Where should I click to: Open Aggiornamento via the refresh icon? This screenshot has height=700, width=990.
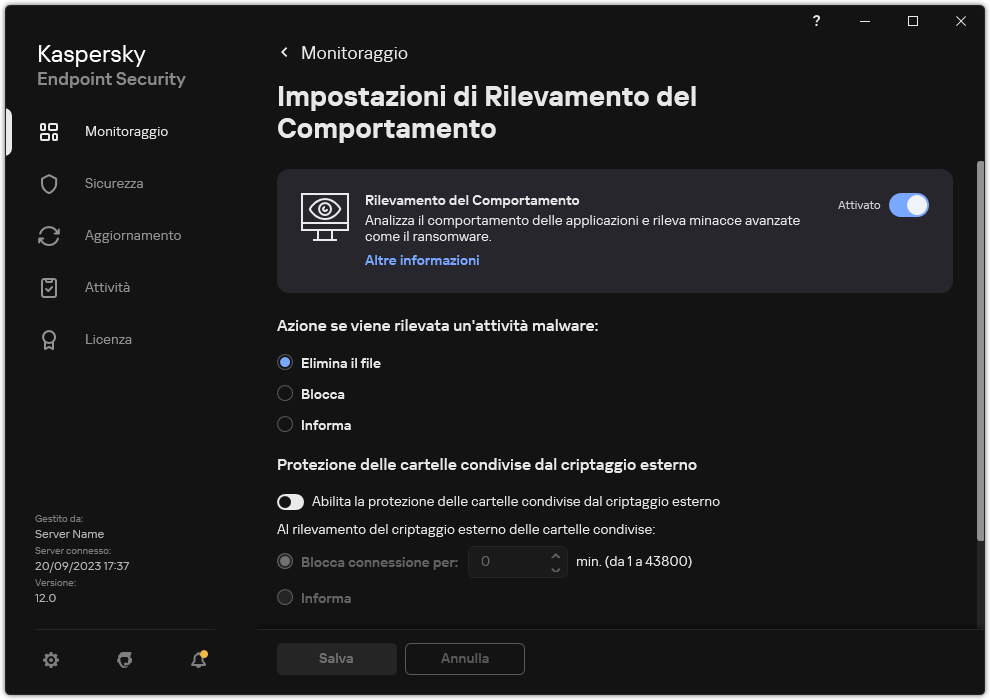point(49,235)
